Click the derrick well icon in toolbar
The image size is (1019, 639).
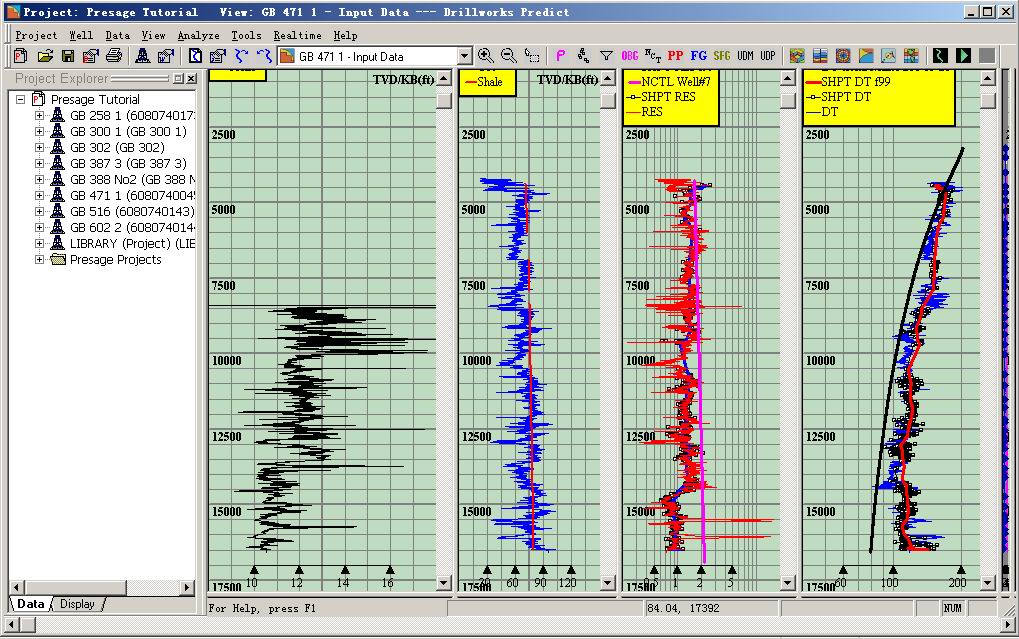click(x=142, y=56)
